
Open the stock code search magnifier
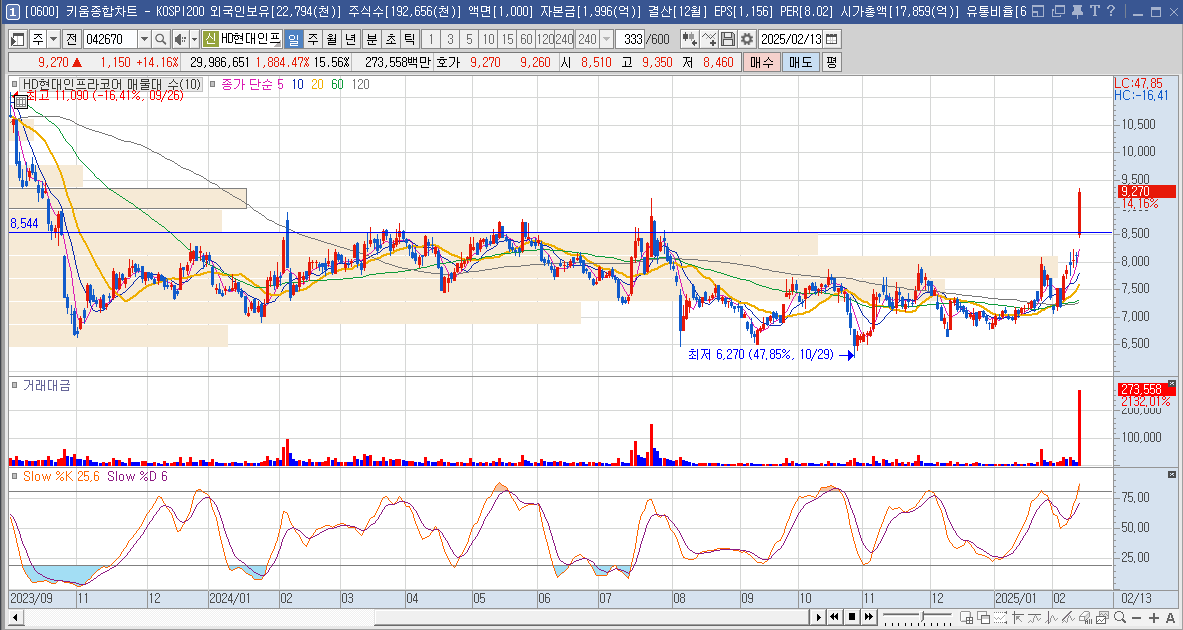161,39
